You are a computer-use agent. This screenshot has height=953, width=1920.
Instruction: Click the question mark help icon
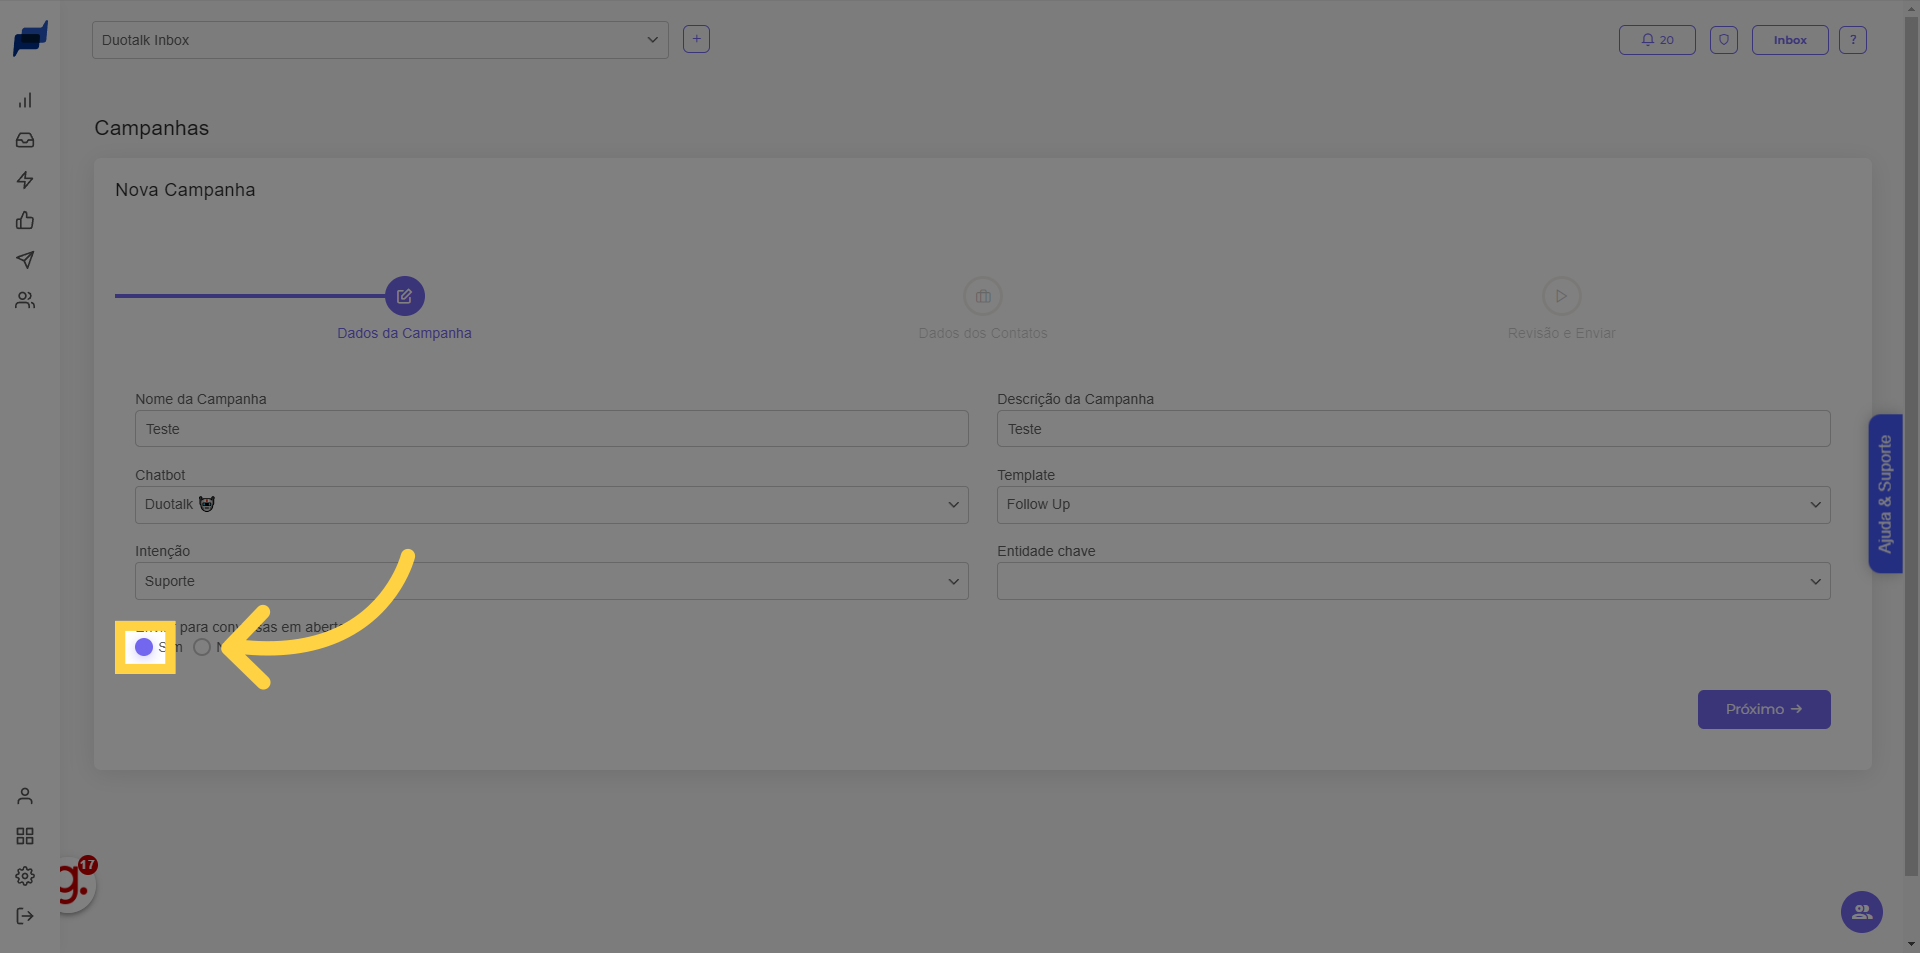pyautogui.click(x=1852, y=40)
